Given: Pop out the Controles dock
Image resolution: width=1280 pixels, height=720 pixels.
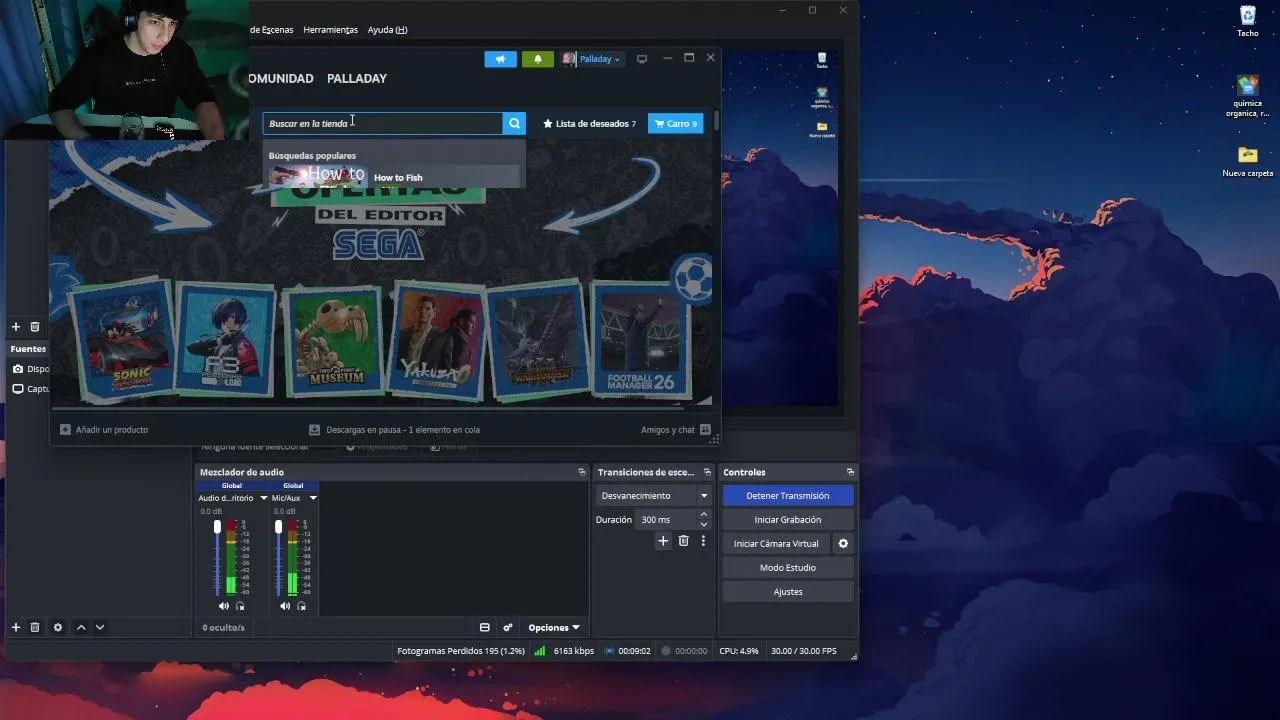Looking at the screenshot, I should click(850, 472).
